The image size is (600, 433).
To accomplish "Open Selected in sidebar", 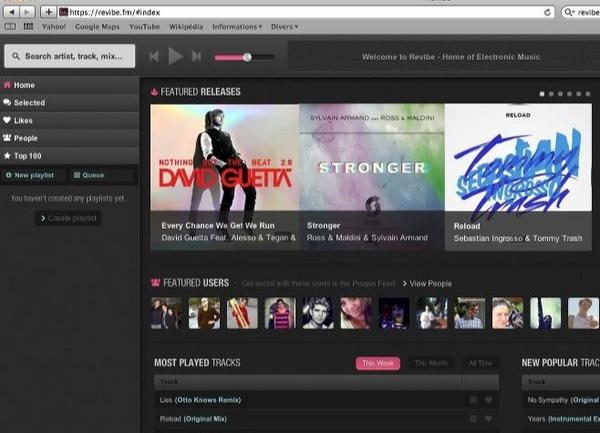I will 69,103.
